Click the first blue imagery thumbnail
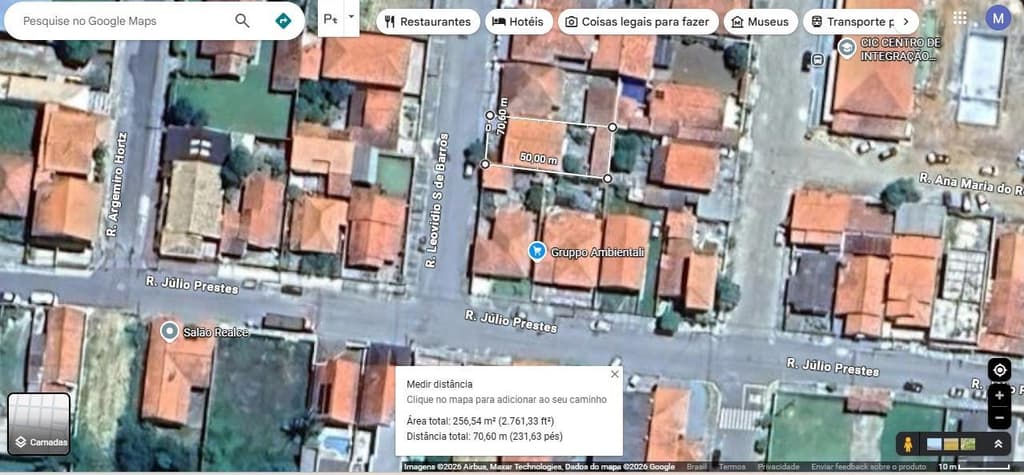The height and width of the screenshot is (475, 1024). pyautogui.click(x=935, y=444)
